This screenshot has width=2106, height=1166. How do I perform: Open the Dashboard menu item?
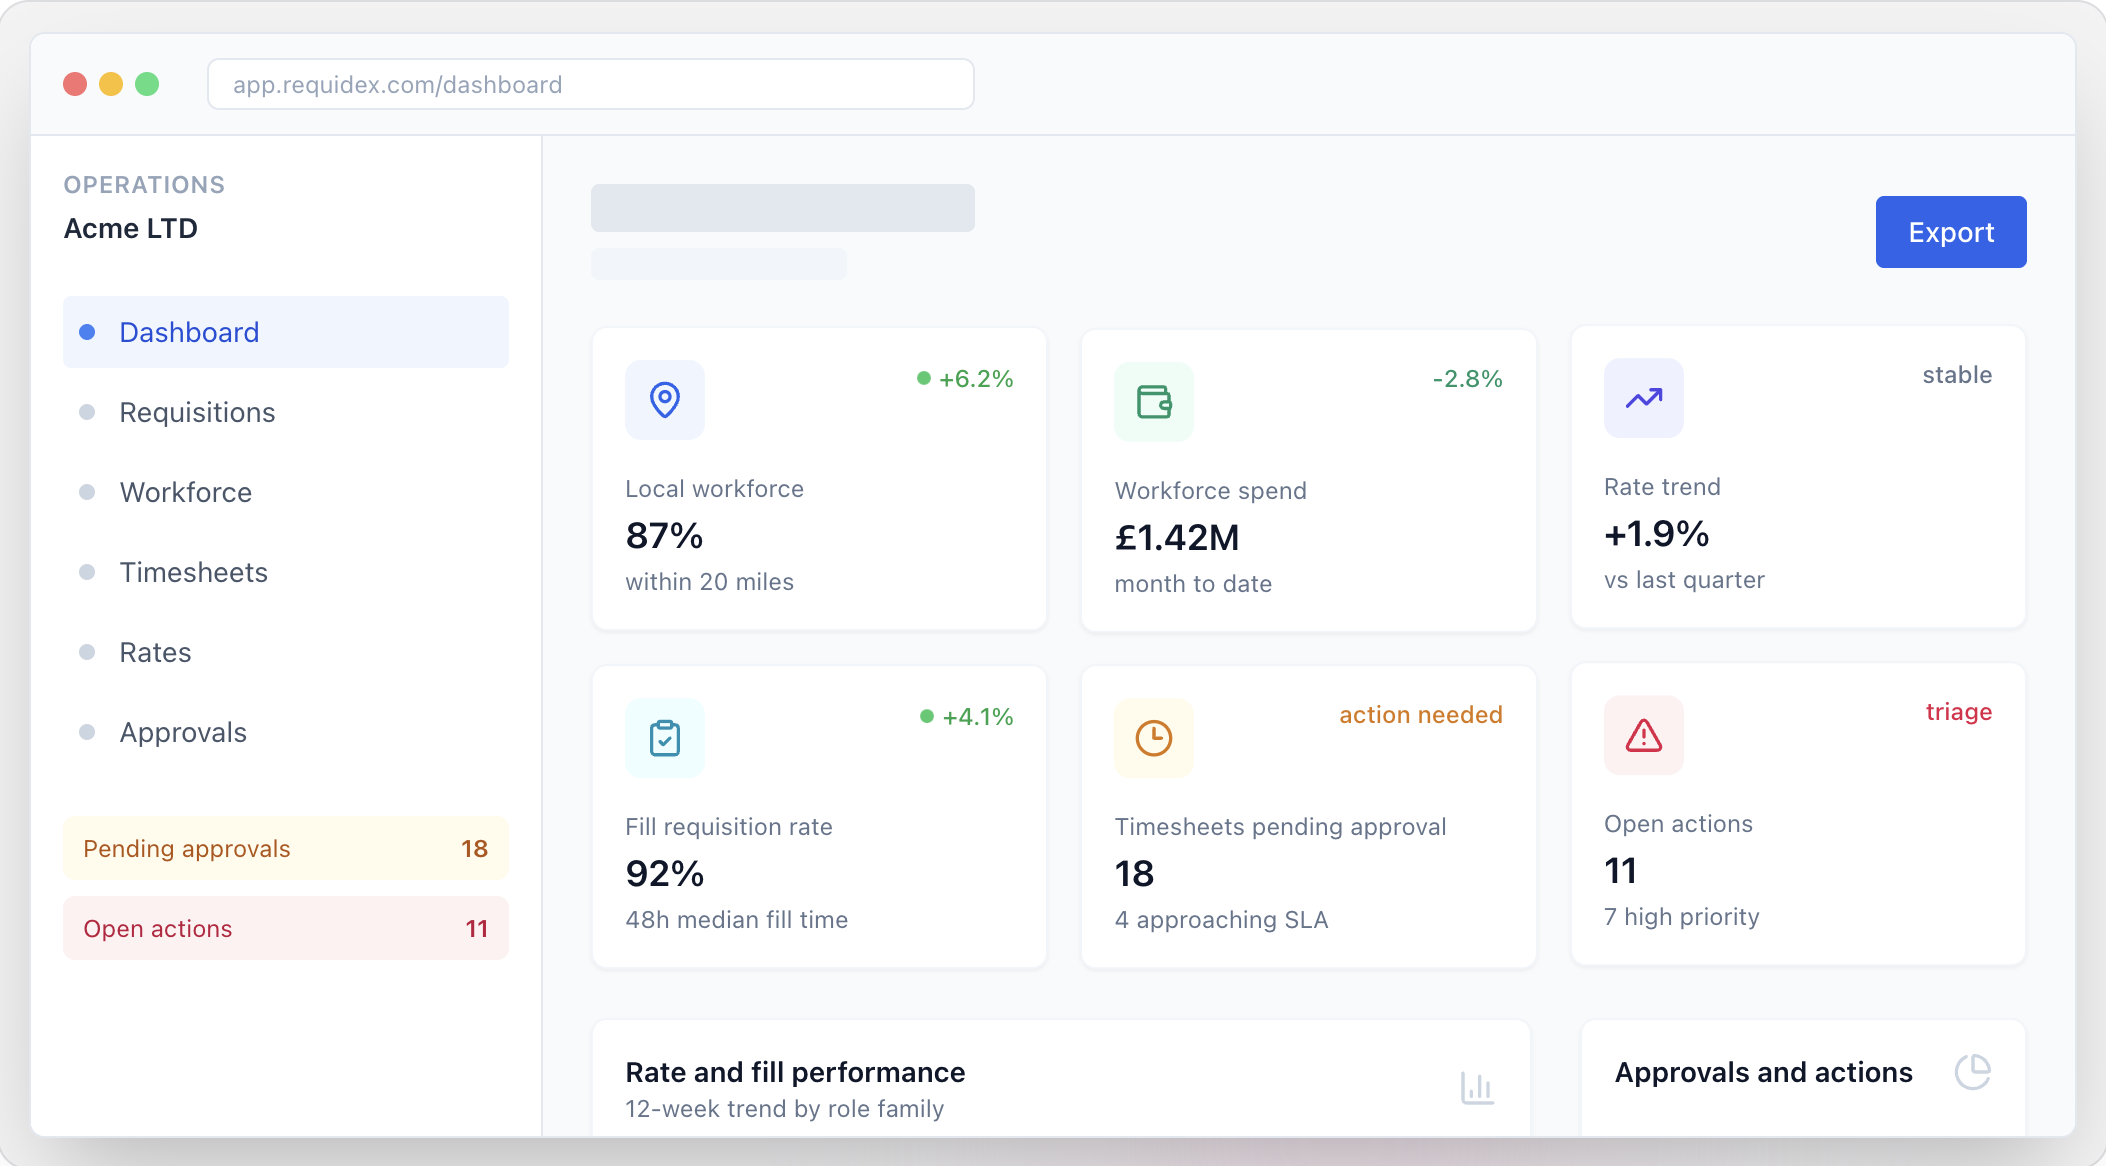(286, 332)
